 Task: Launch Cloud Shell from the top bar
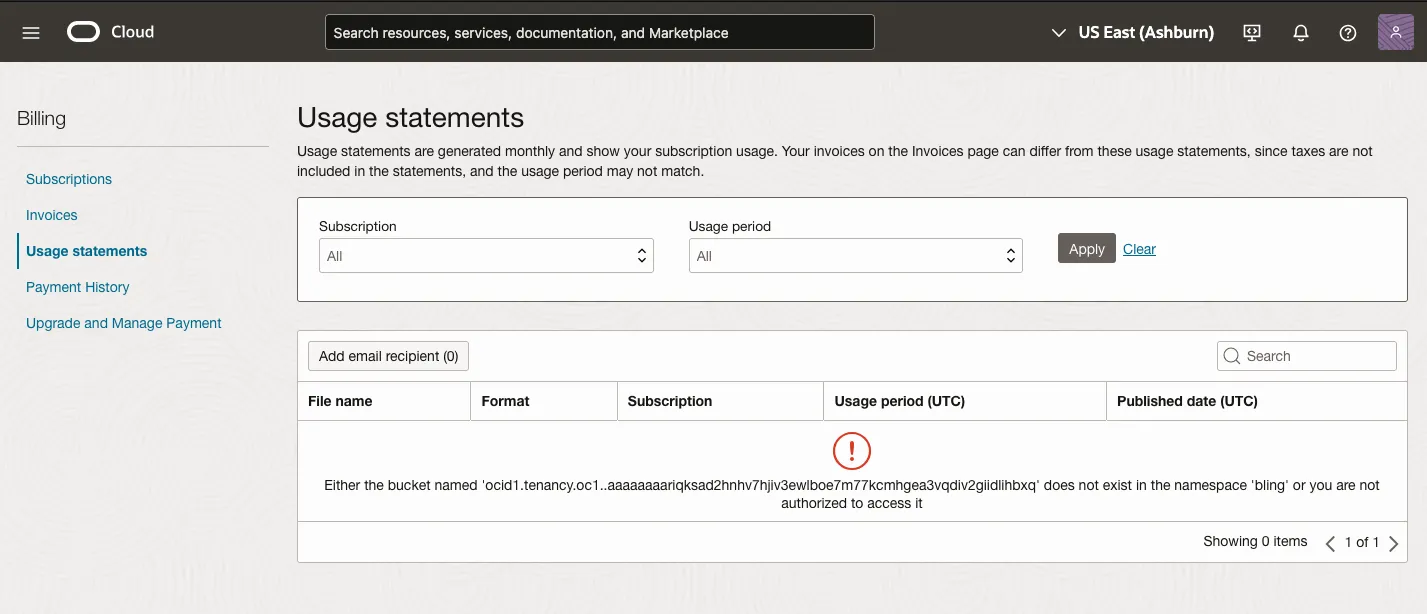(1251, 32)
